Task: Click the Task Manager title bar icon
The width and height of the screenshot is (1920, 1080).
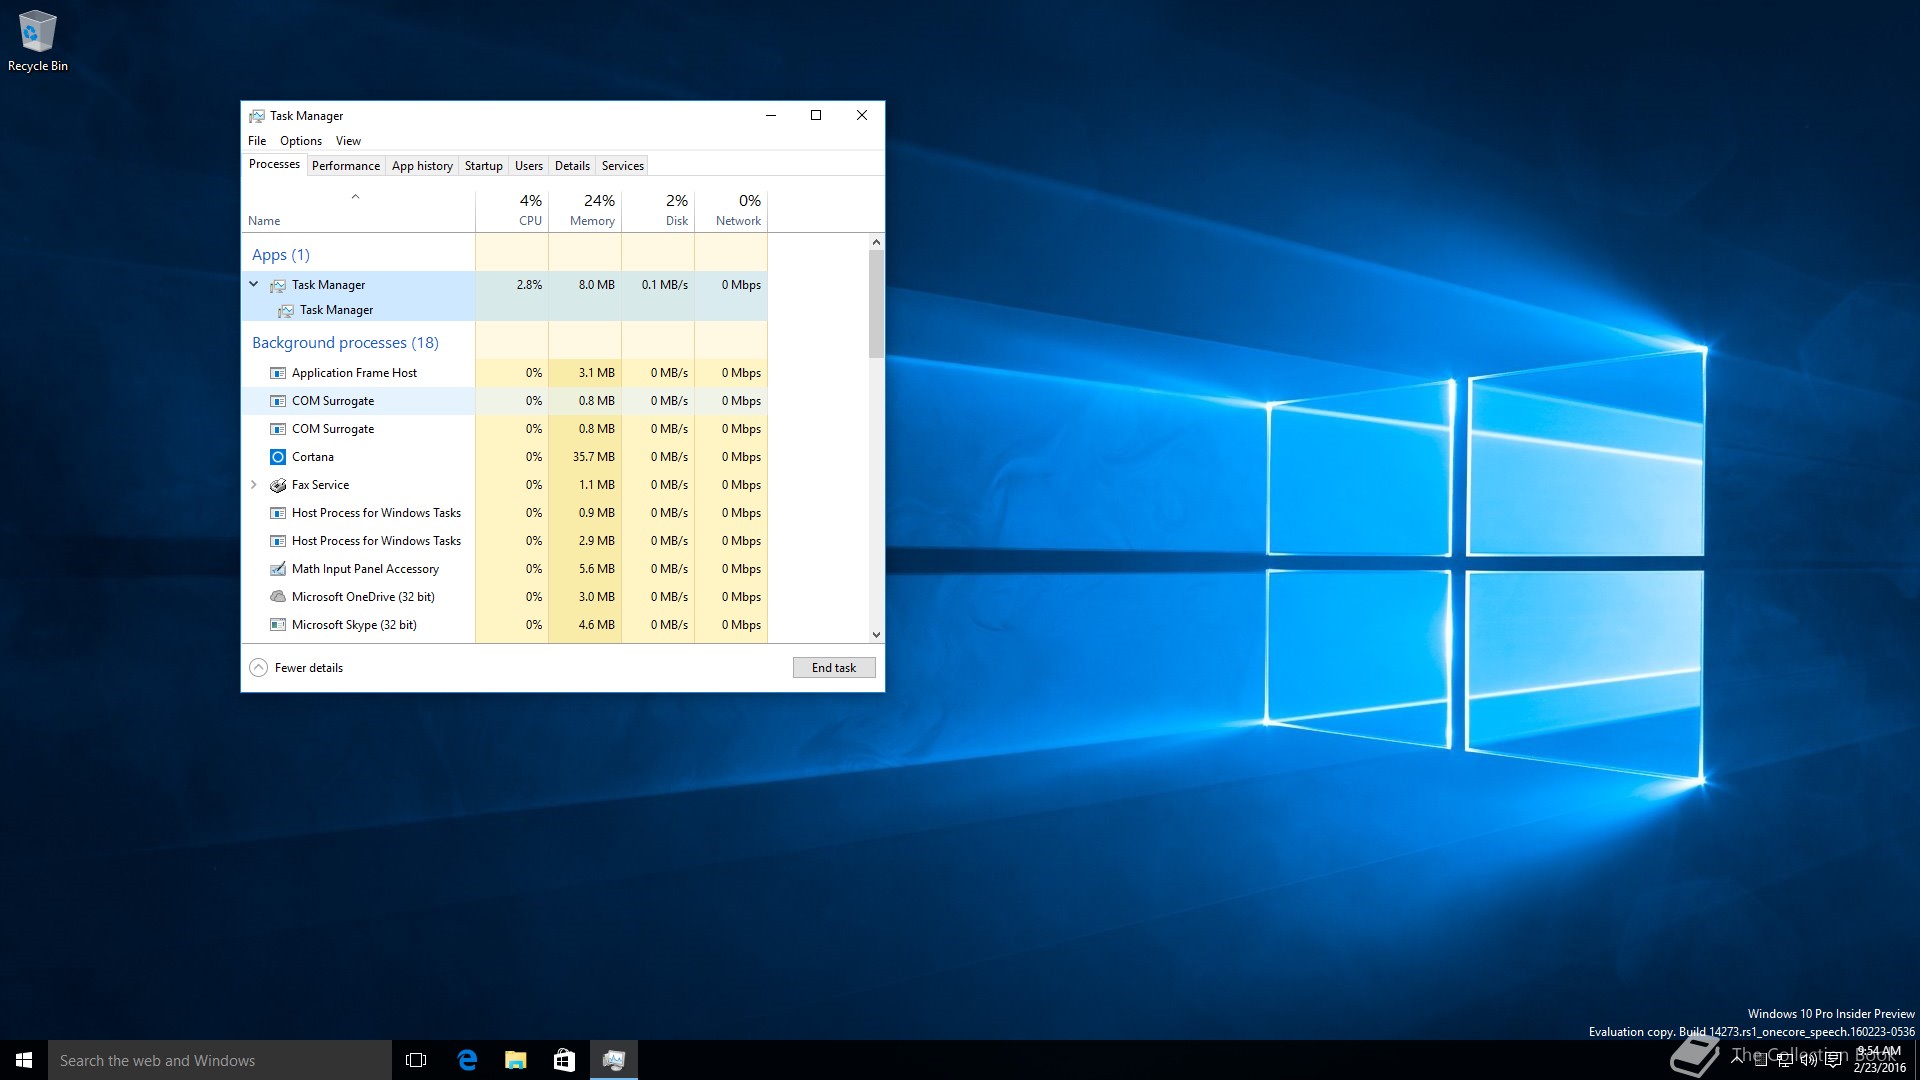Action: tap(257, 116)
